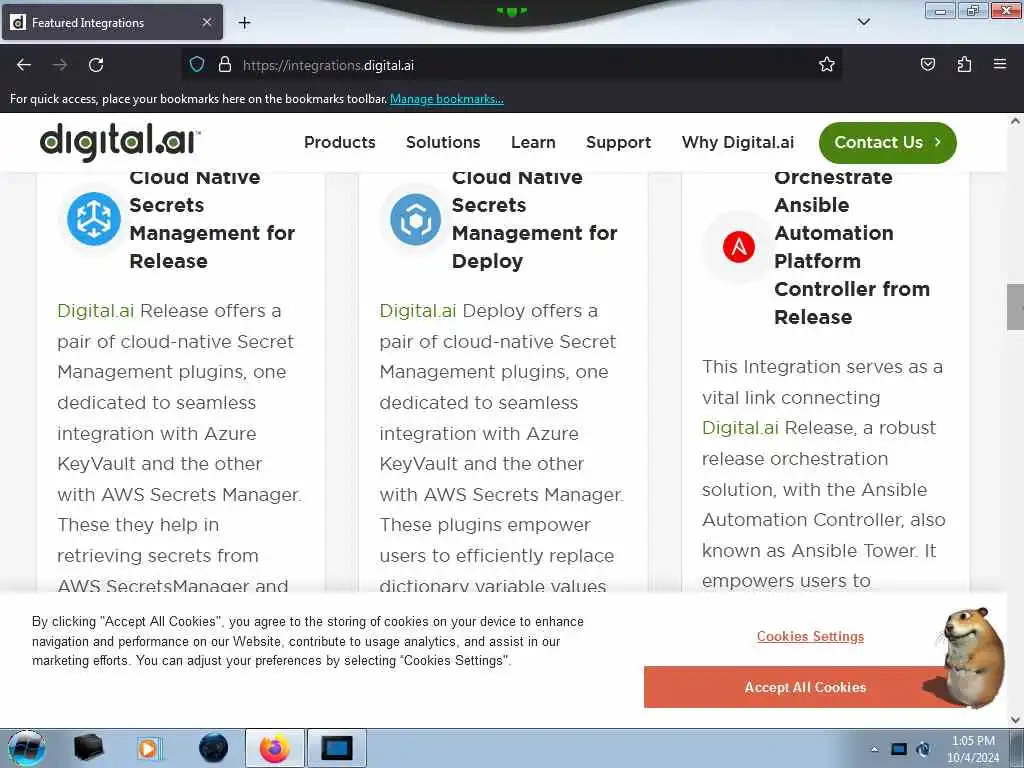Open the Why Digital.ai menu

pyautogui.click(x=738, y=142)
